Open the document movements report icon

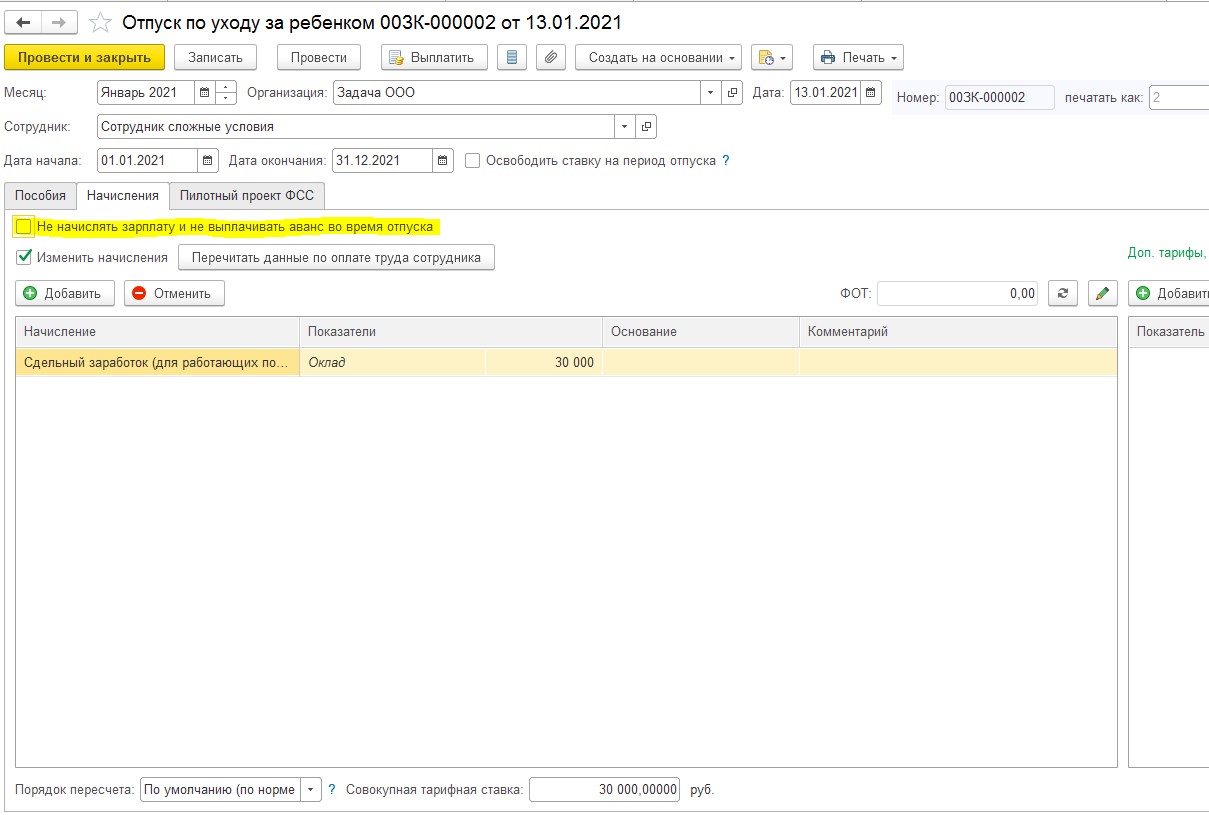pyautogui.click(x=512, y=57)
